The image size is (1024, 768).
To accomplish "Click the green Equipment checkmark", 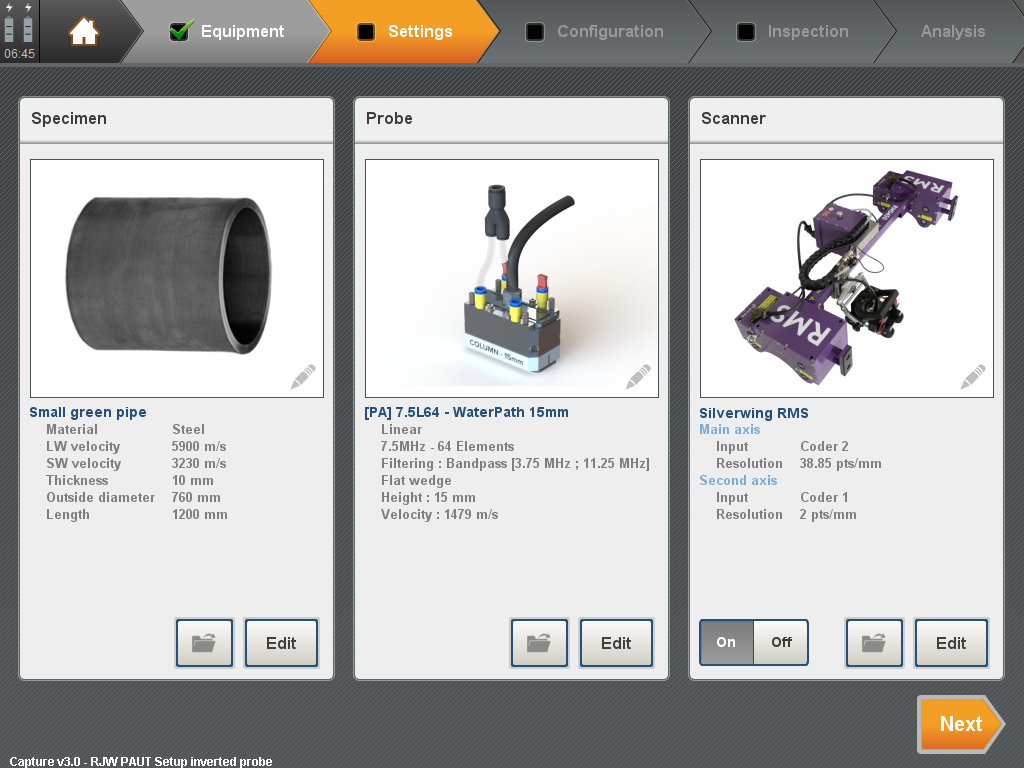I will point(180,31).
